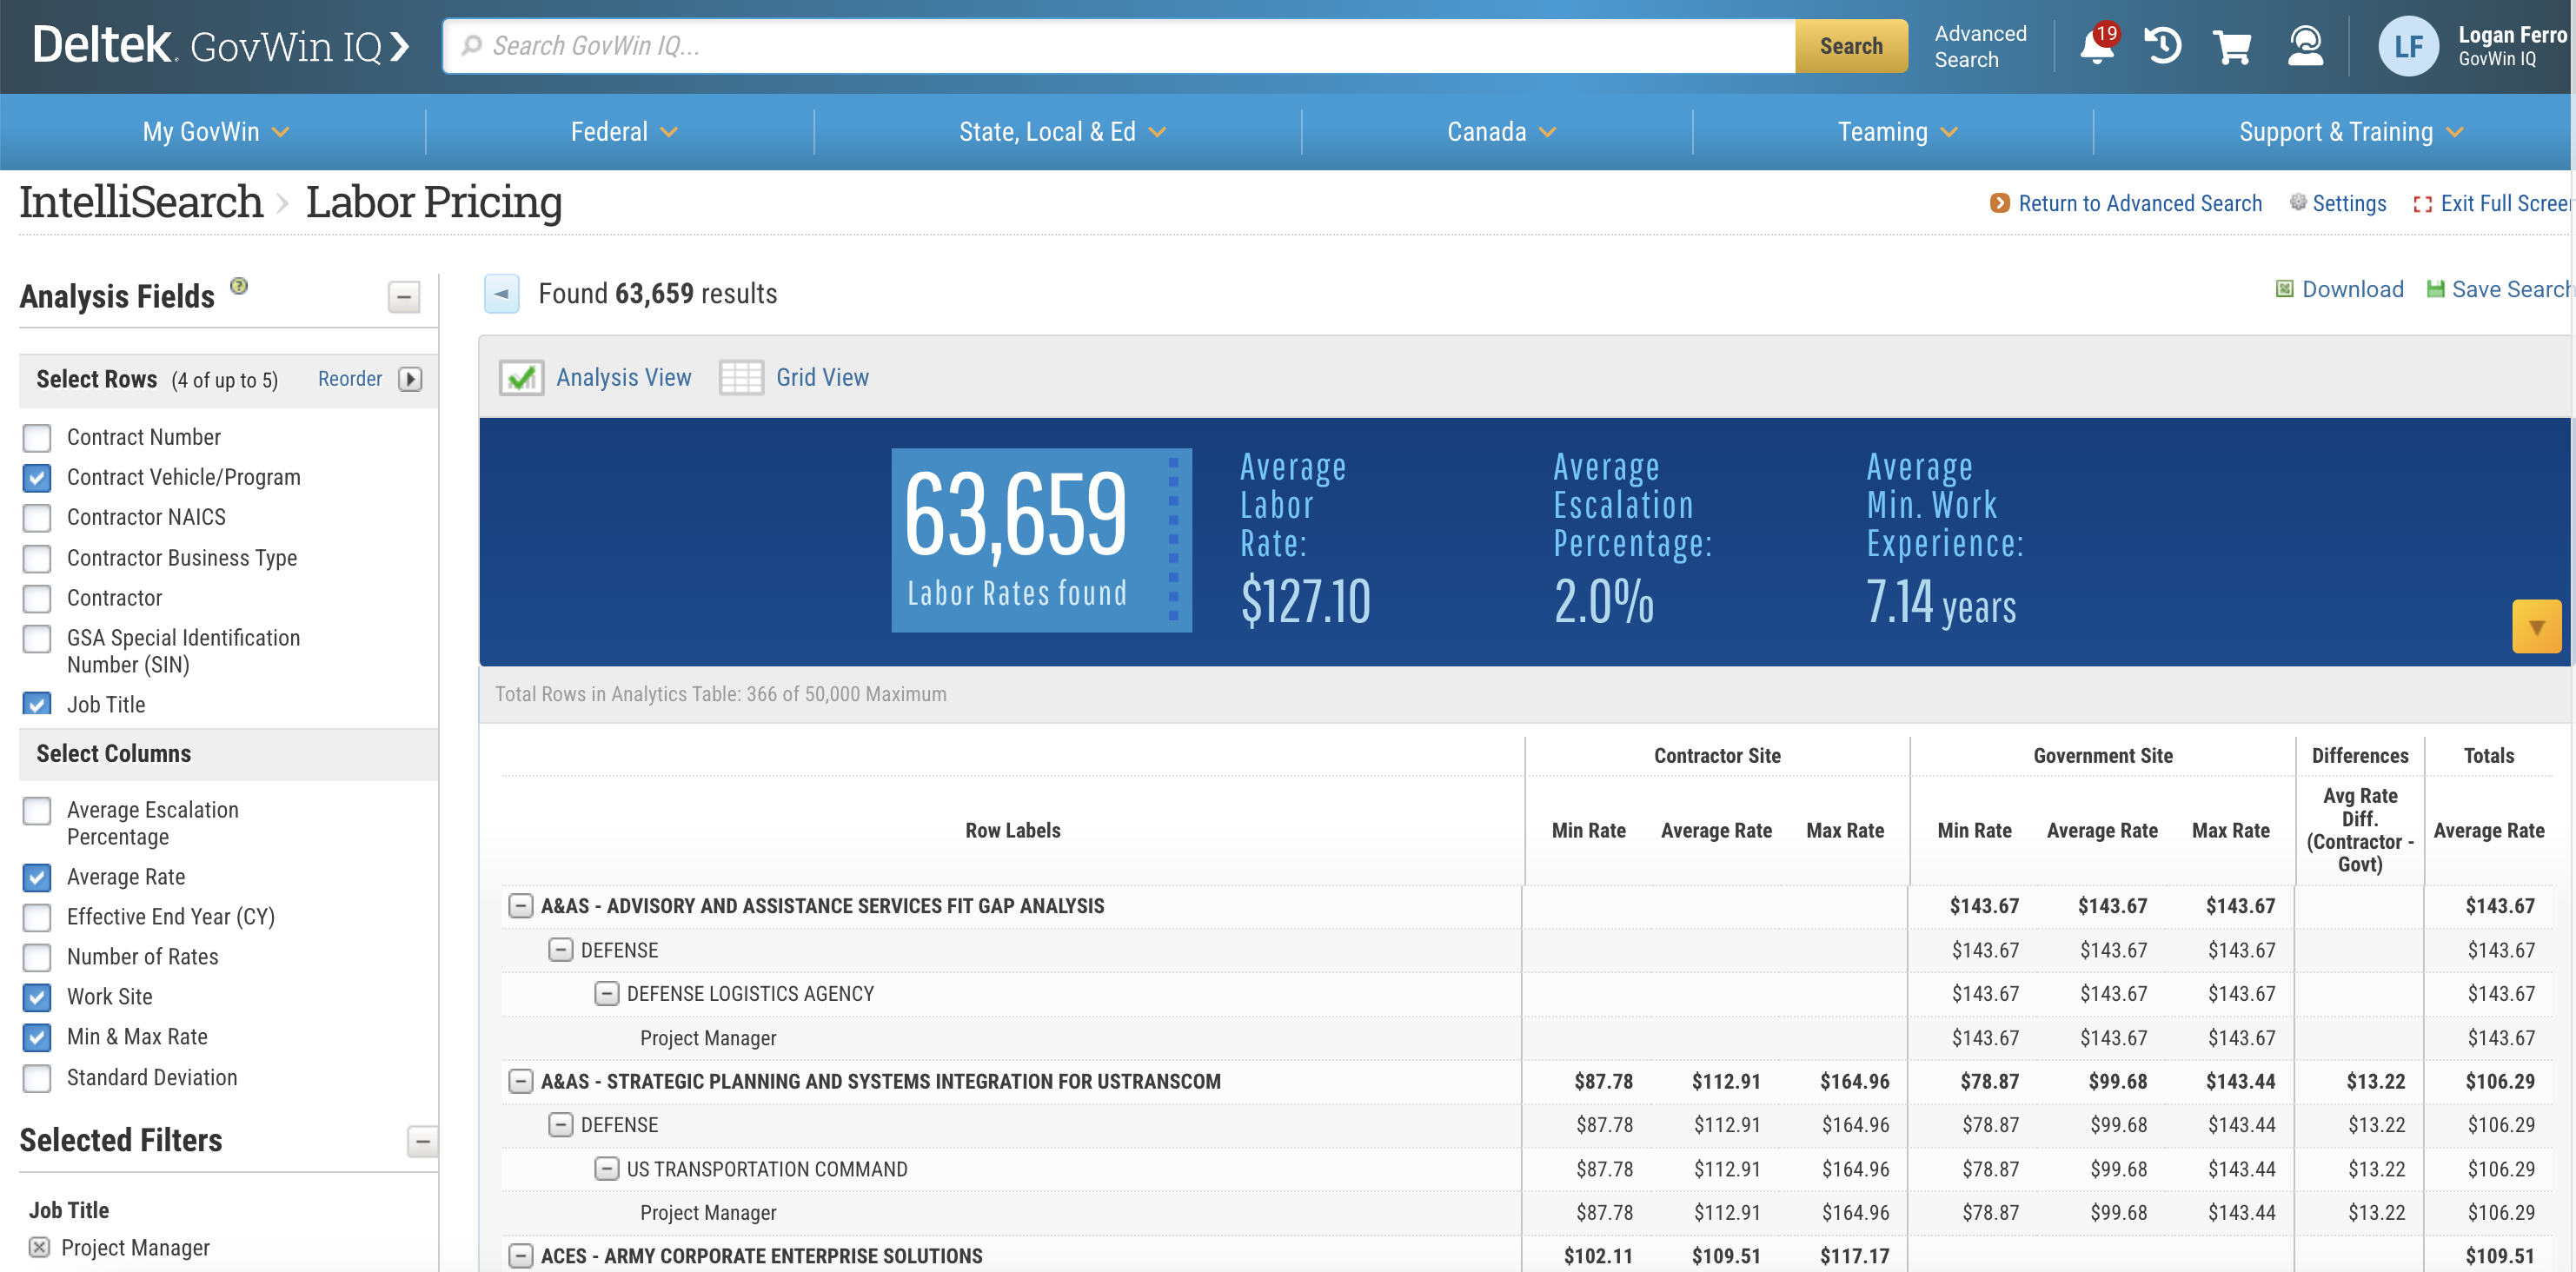Collapse DEFENSE under A&AS Advisory row
2576x1272 pixels.
[x=560, y=950]
